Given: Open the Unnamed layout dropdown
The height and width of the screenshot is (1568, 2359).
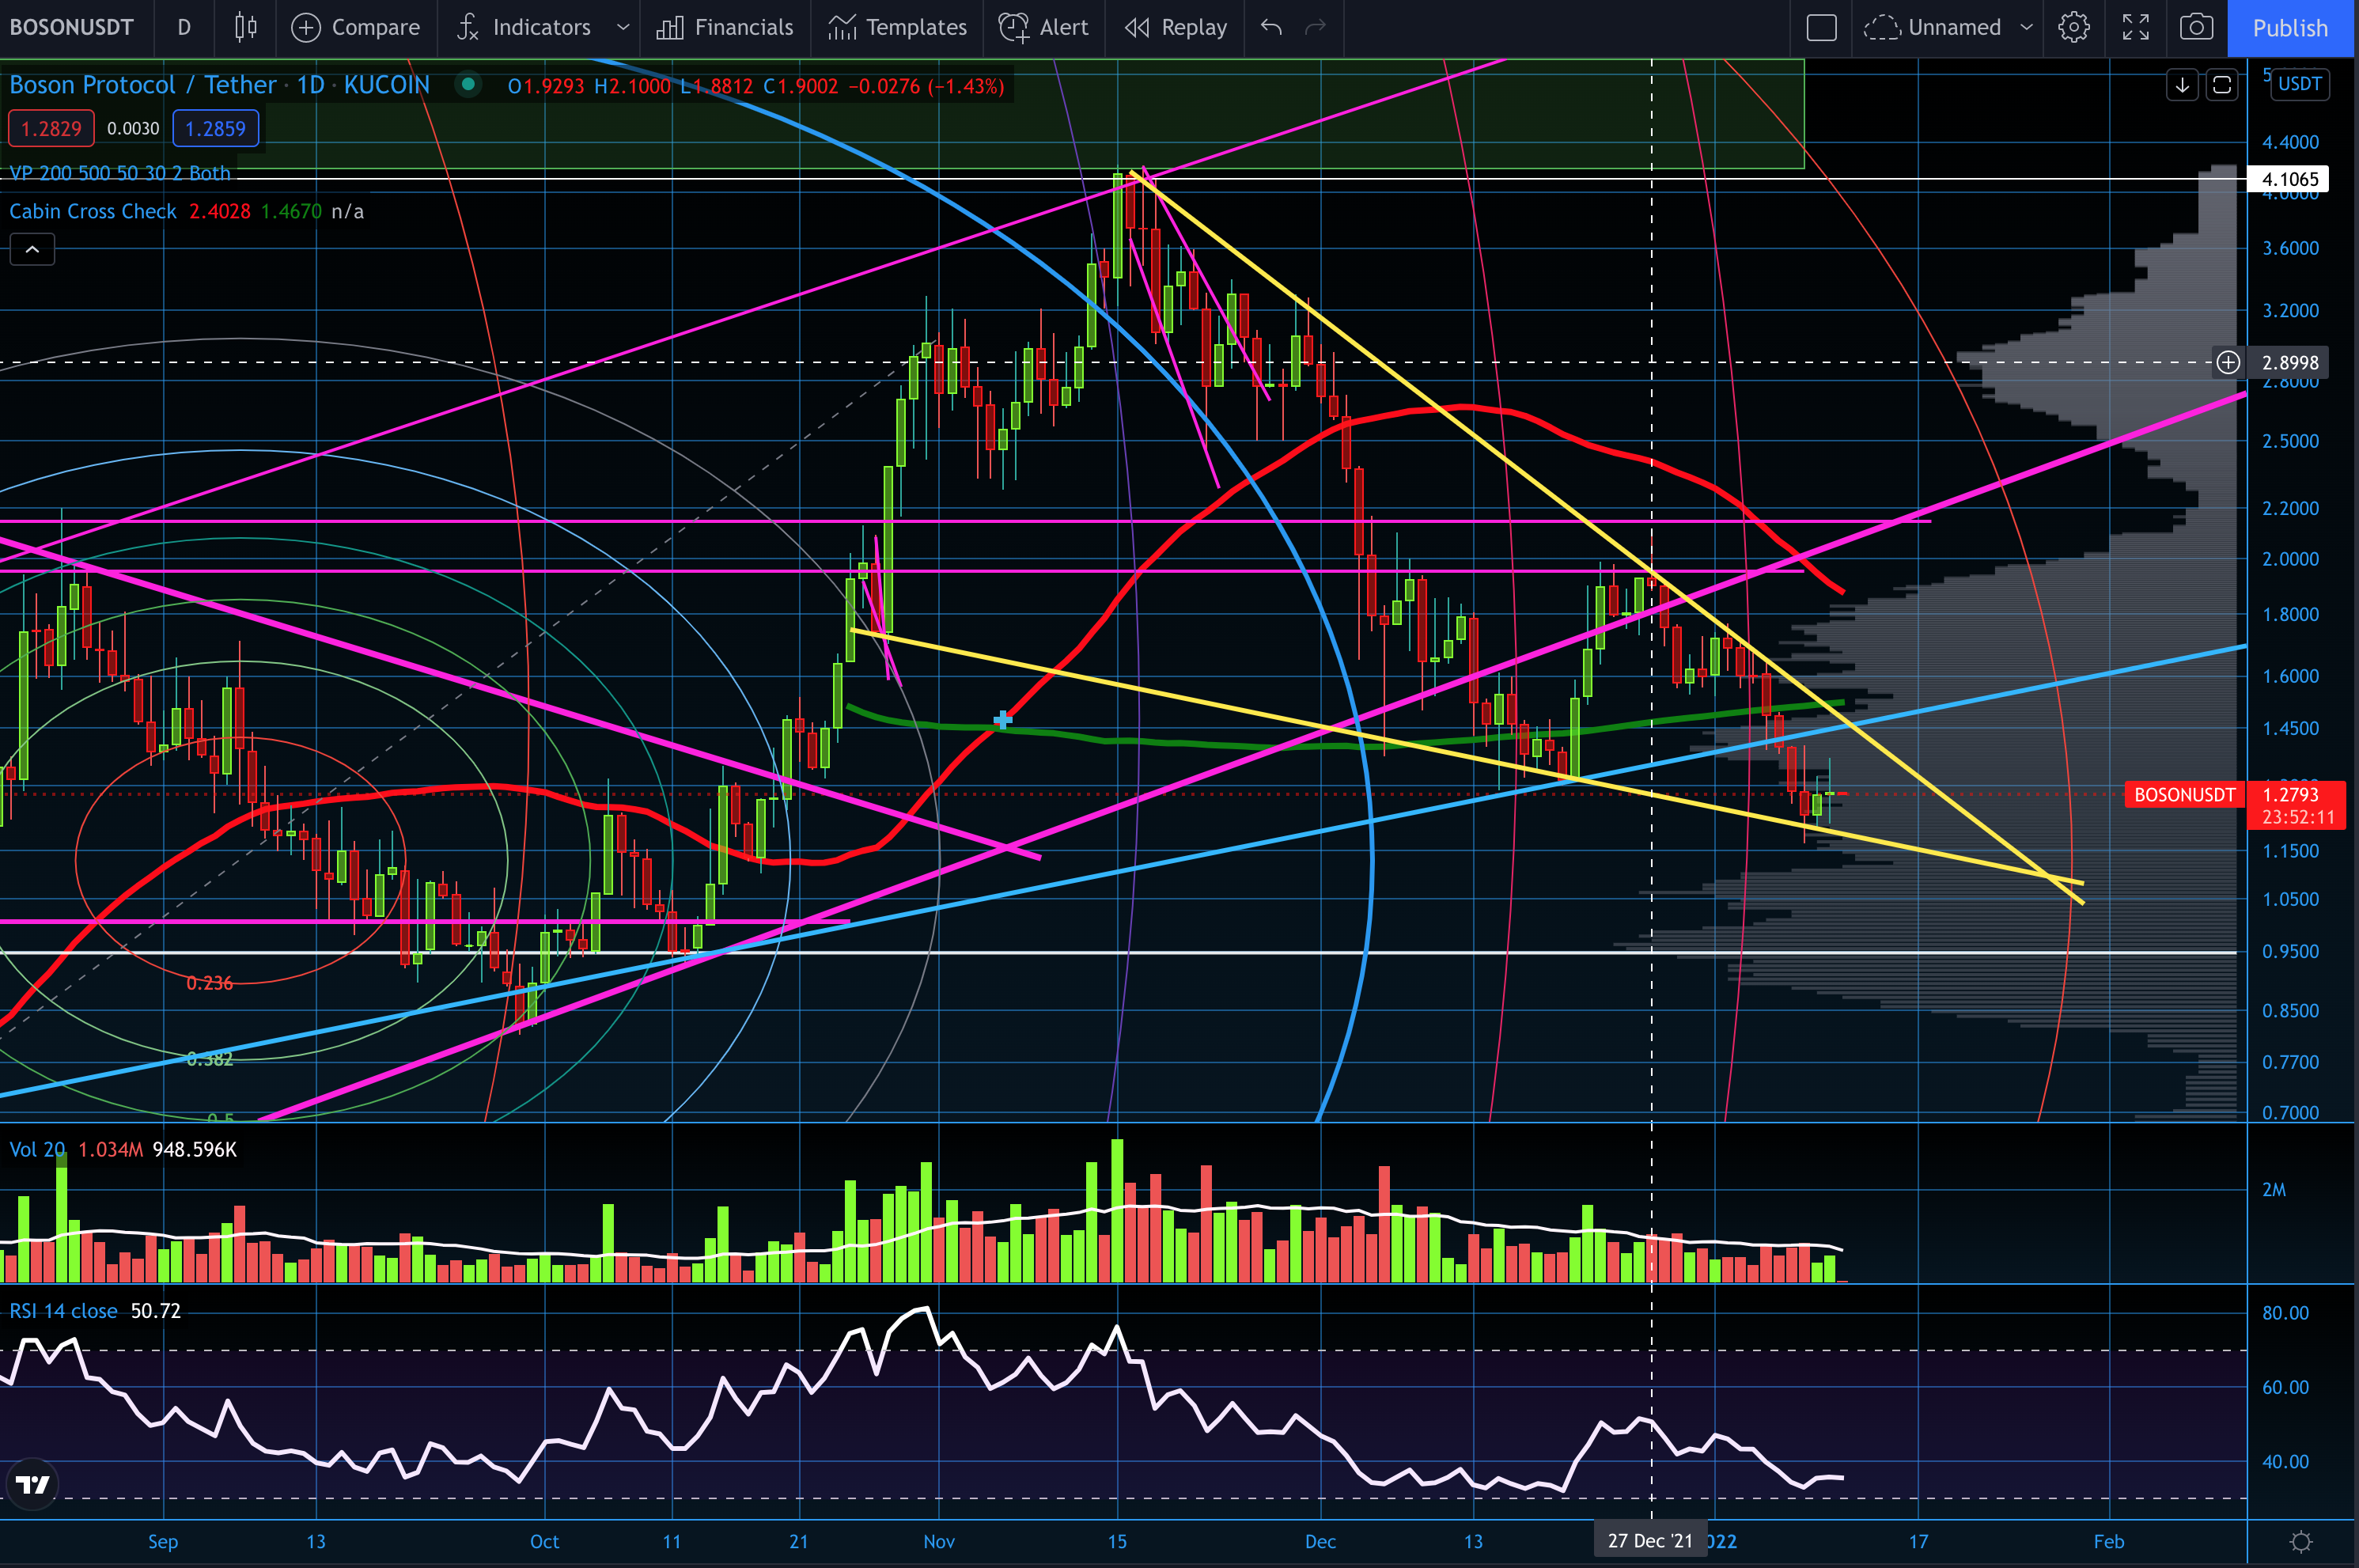Looking at the screenshot, I should point(2027,27).
